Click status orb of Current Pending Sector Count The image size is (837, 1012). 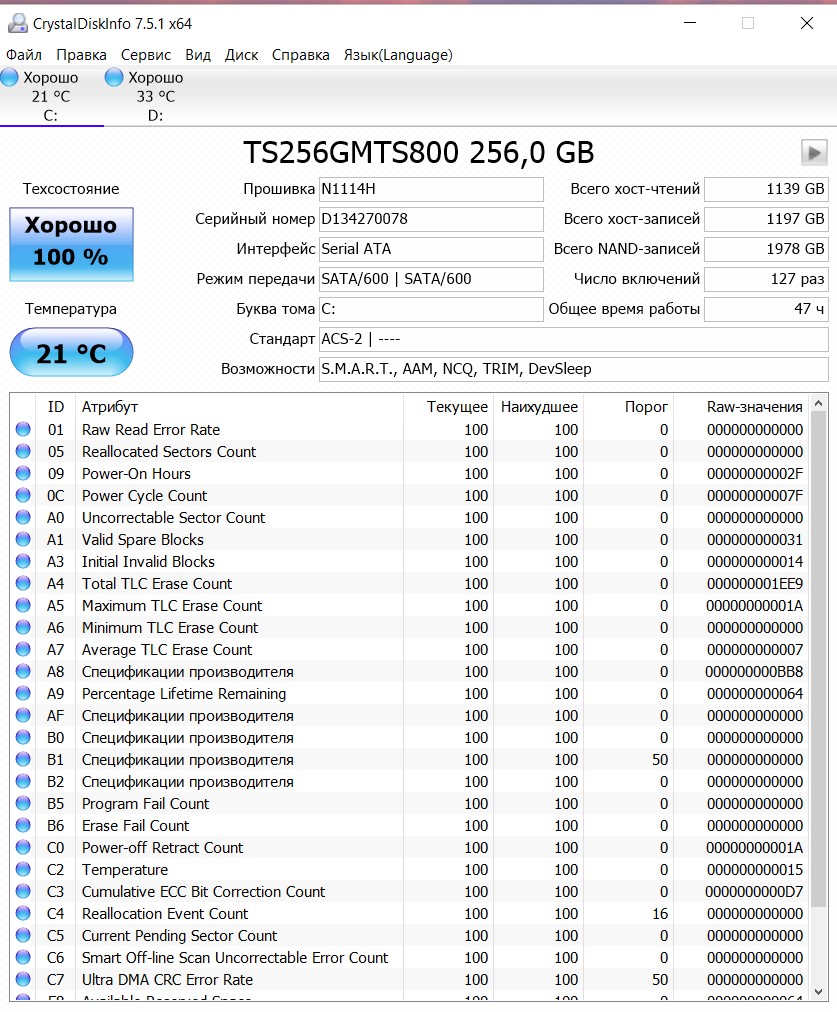click(x=23, y=935)
